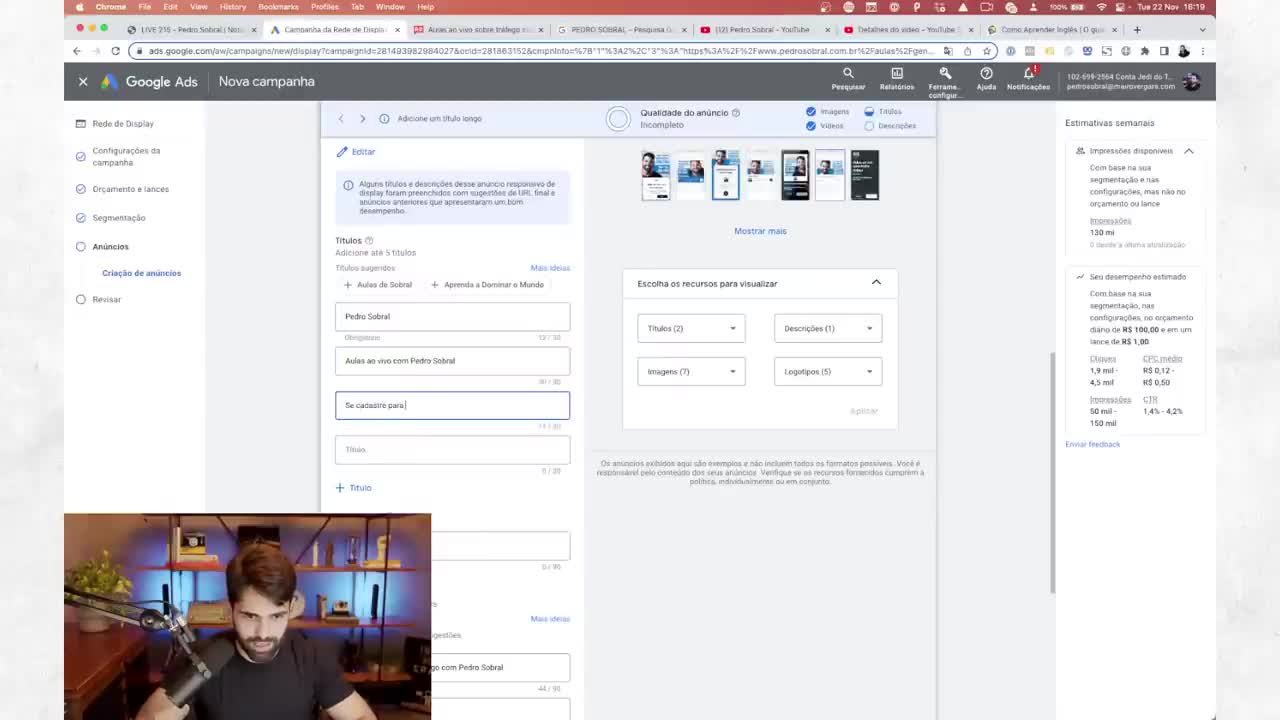Open the Bookmarks menu
1280x720 pixels.
pos(278,7)
